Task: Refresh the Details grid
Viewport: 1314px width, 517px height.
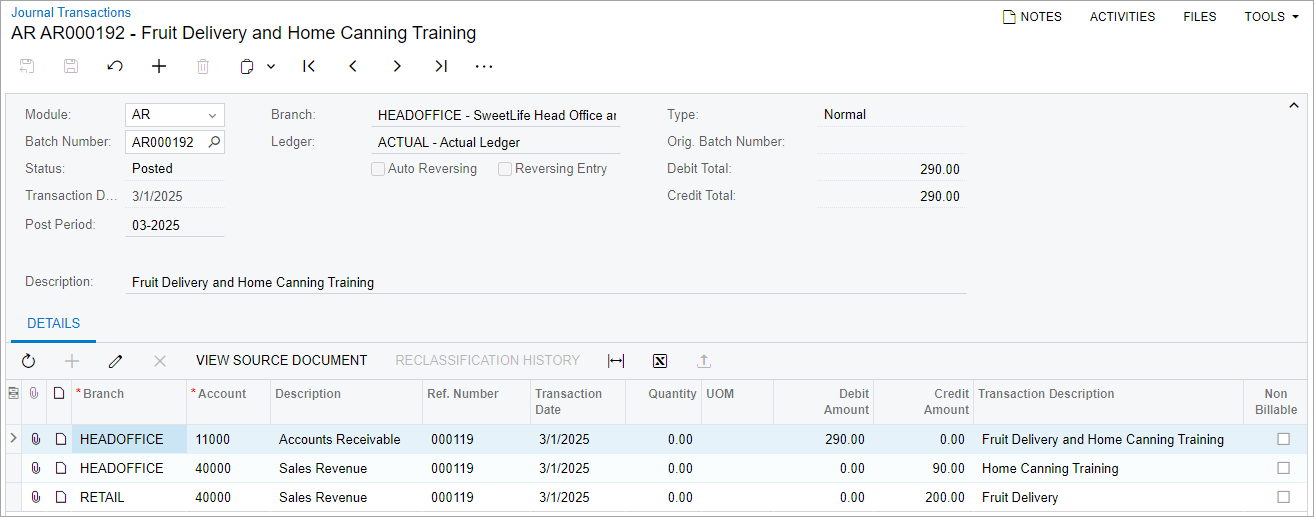Action: pyautogui.click(x=28, y=361)
